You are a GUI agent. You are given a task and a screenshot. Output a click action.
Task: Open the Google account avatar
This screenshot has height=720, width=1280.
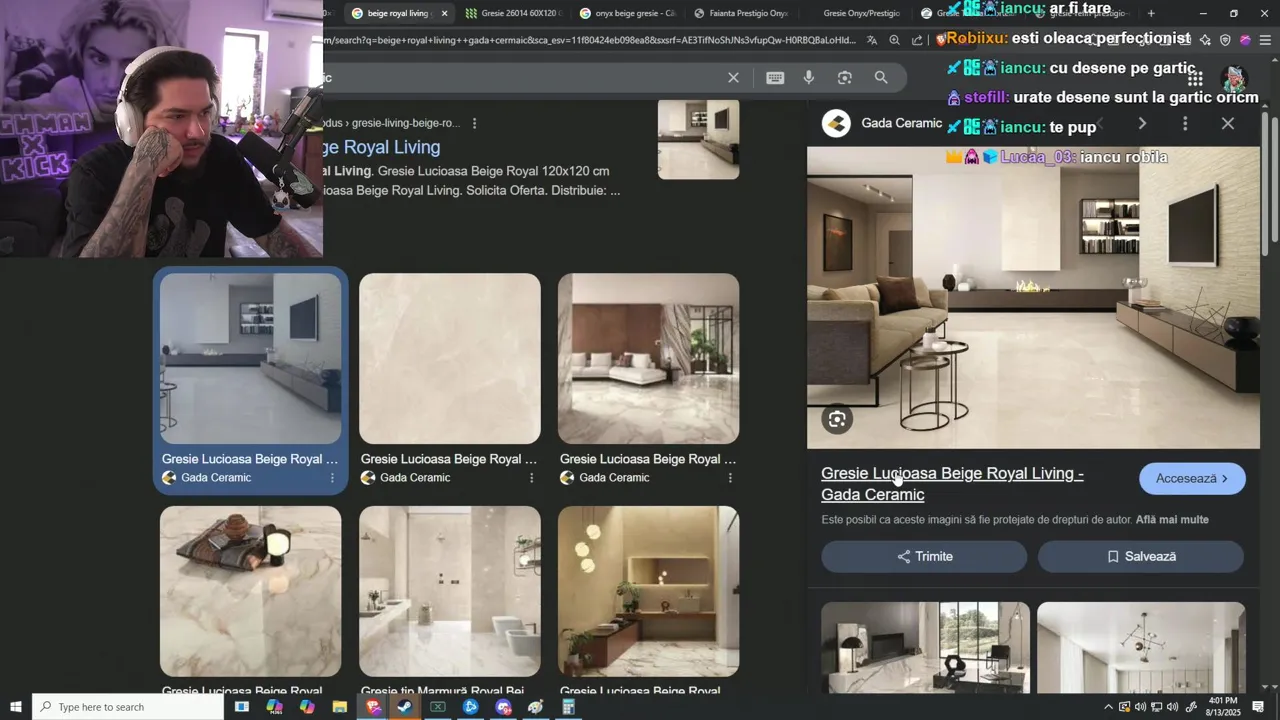click(x=1234, y=78)
